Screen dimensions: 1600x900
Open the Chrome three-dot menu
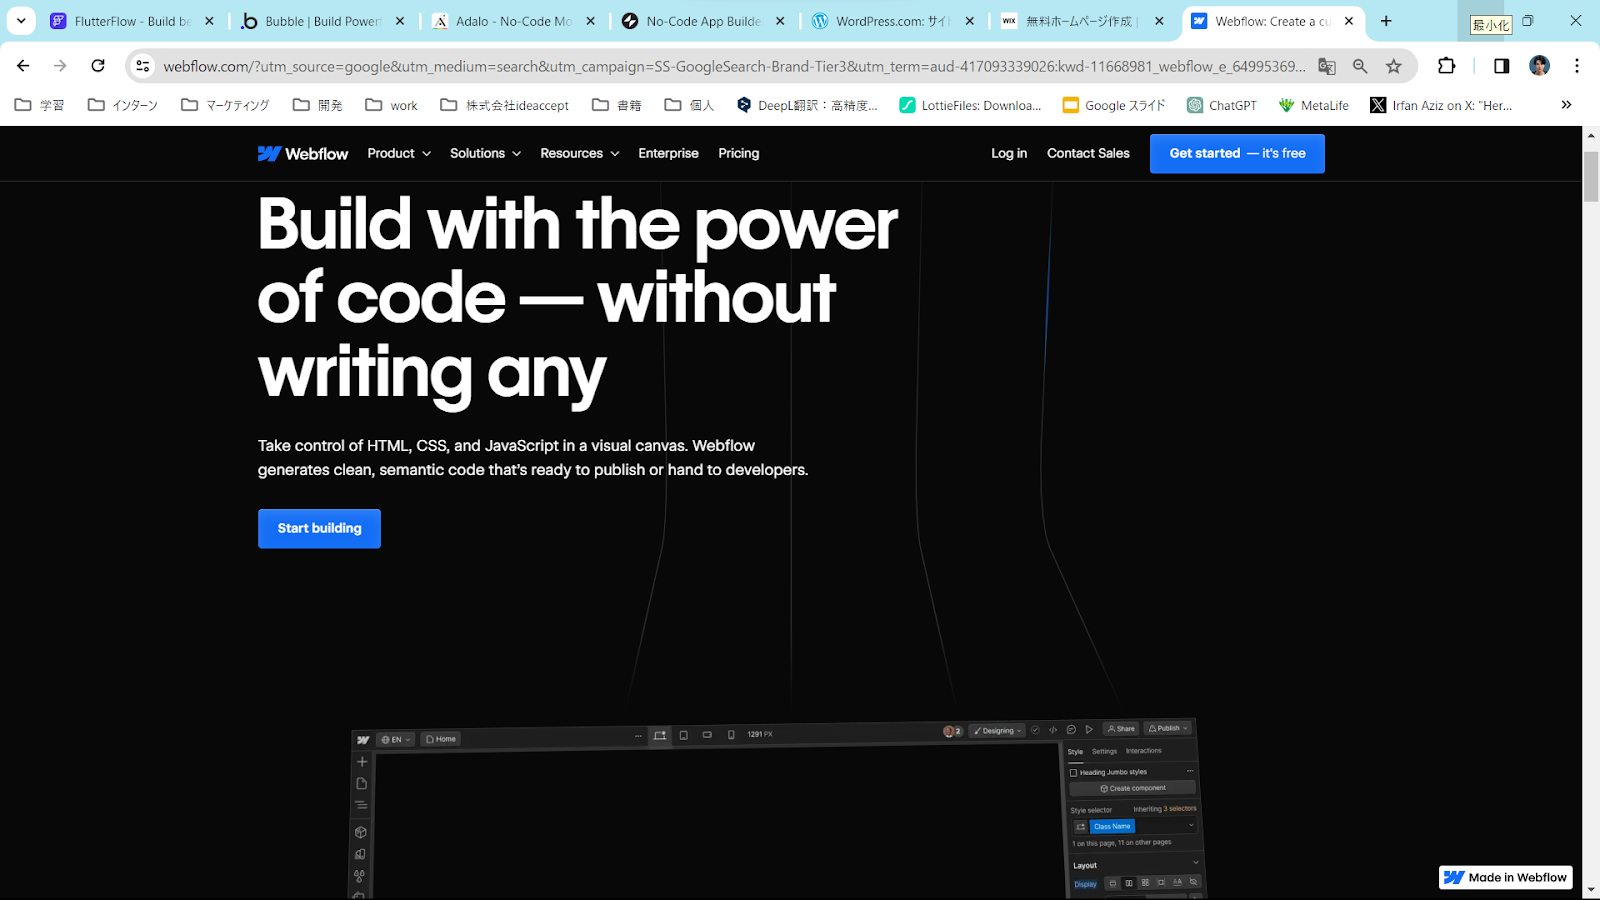(1577, 66)
